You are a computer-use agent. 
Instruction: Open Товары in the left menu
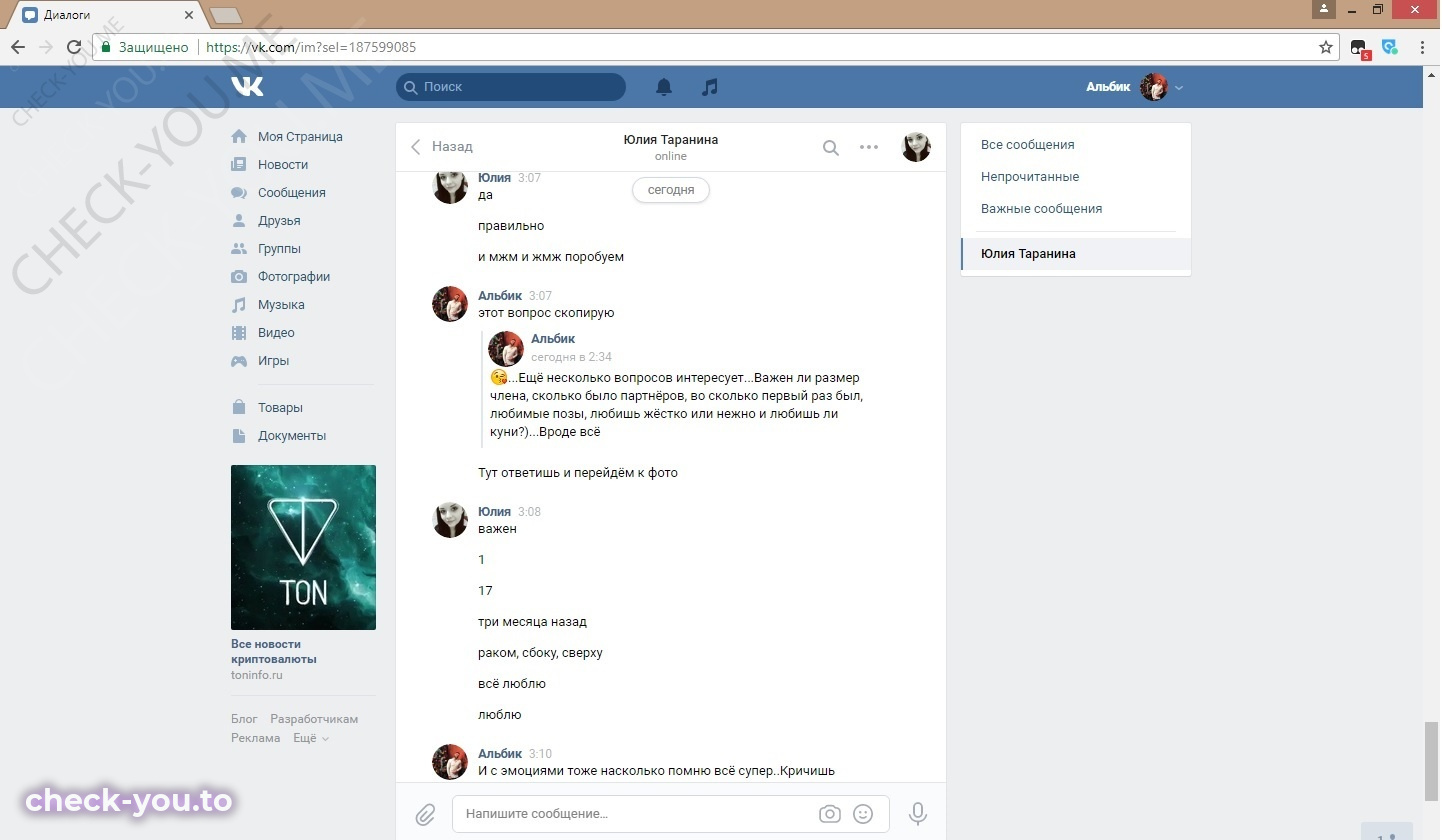(x=280, y=408)
